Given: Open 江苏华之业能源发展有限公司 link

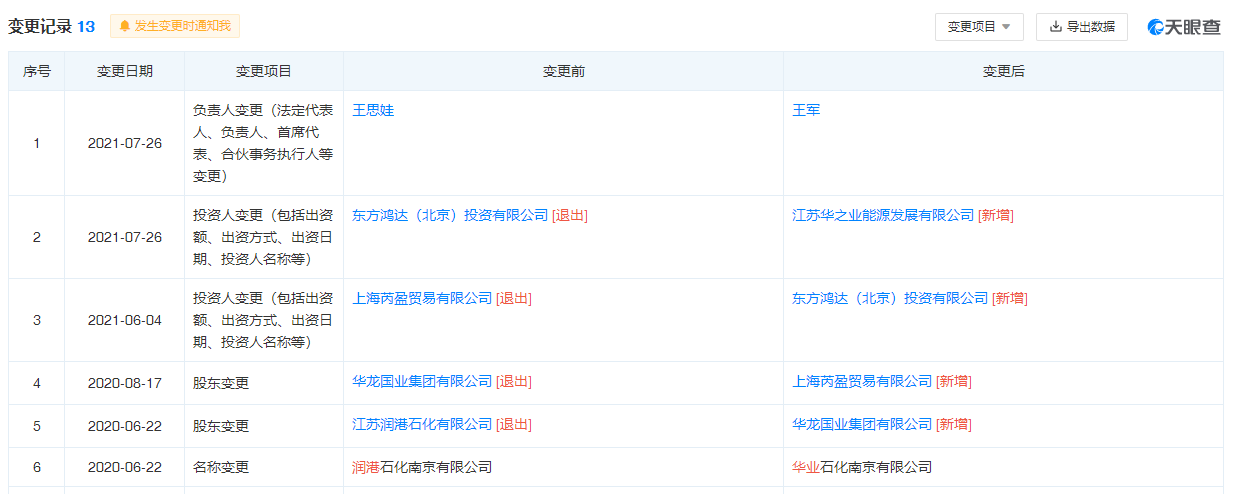Looking at the screenshot, I should click(x=883, y=215).
